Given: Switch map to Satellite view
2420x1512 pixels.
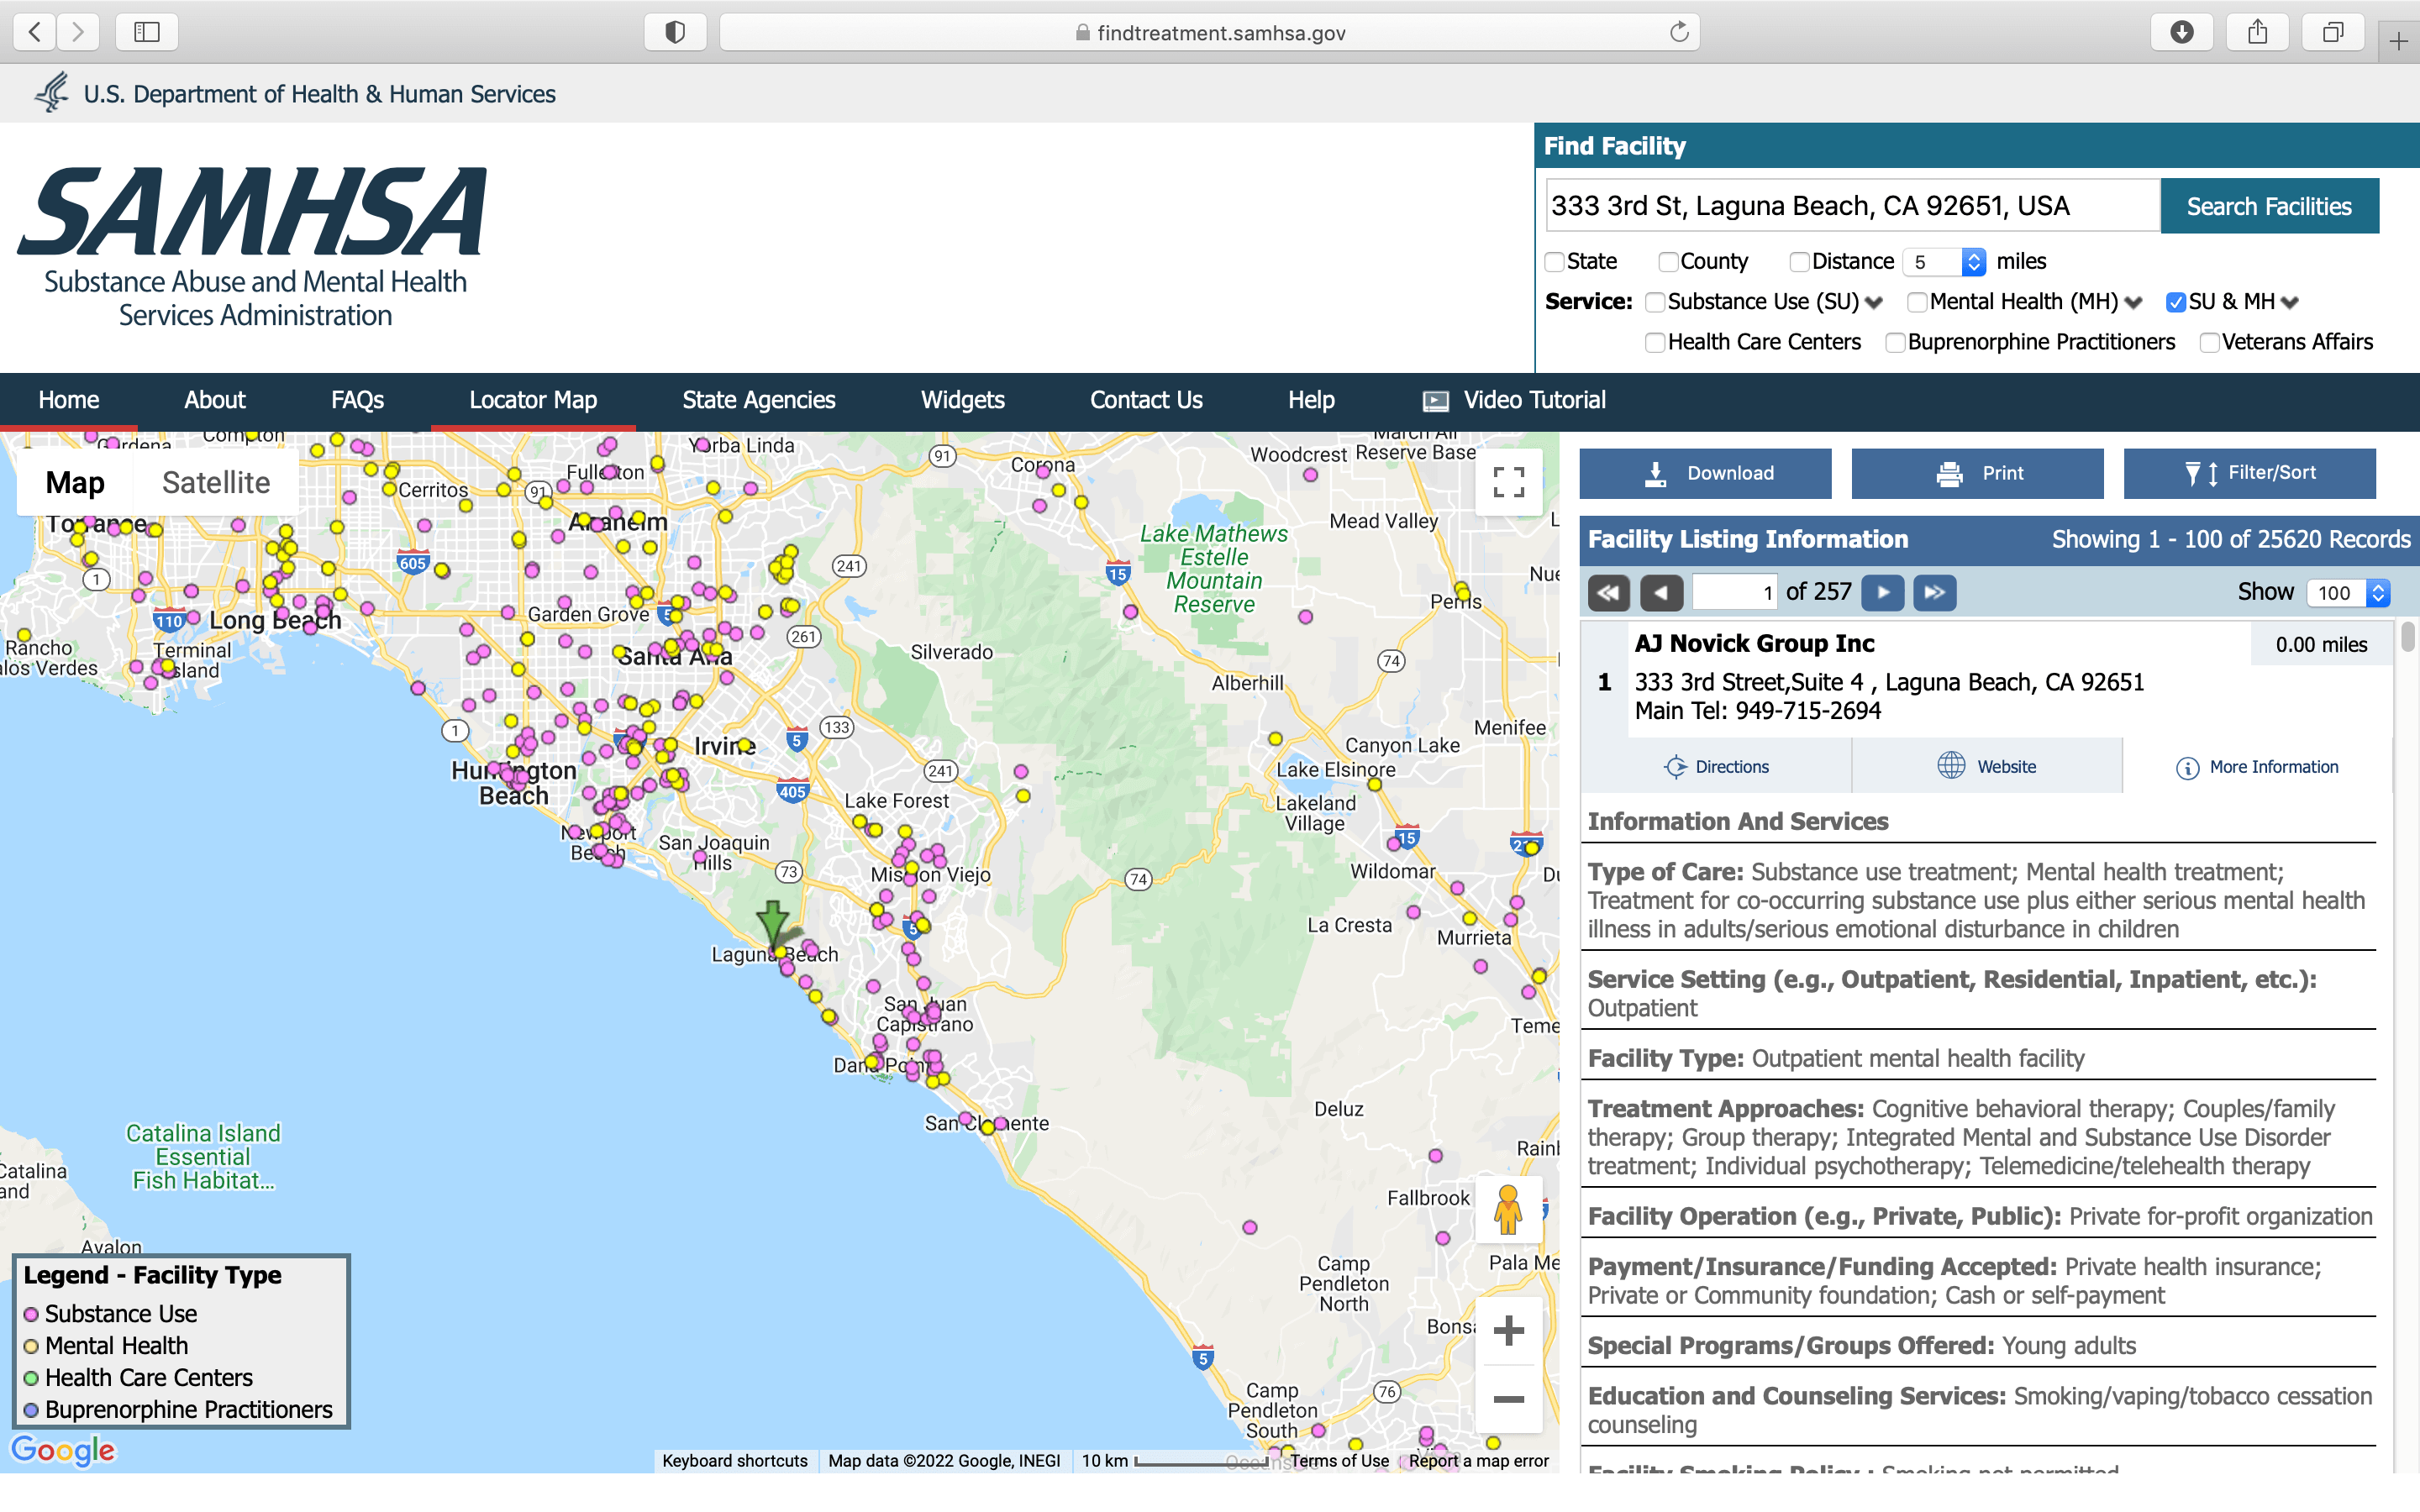Looking at the screenshot, I should coord(216,482).
